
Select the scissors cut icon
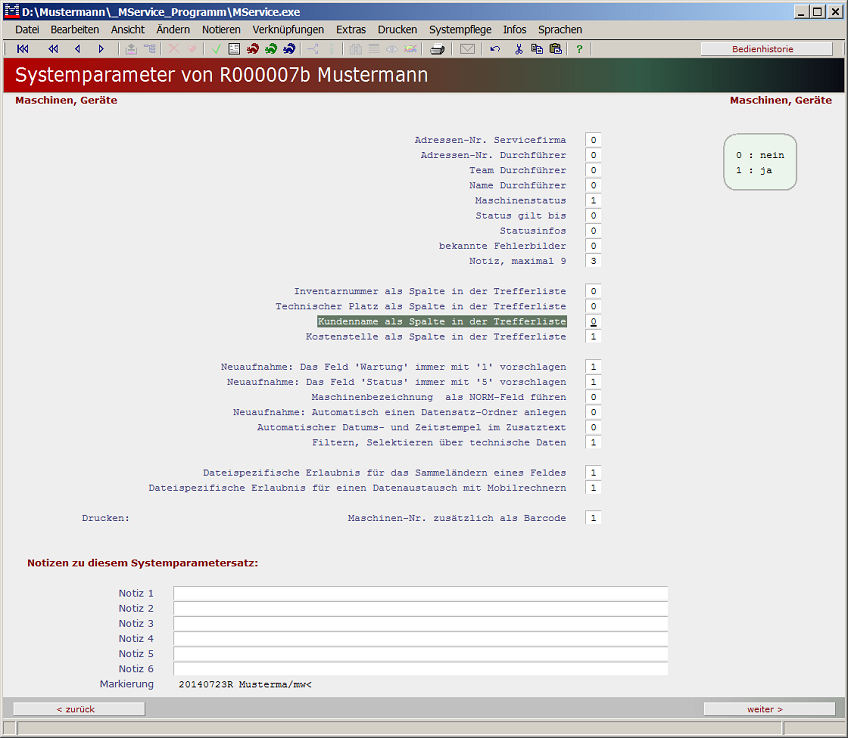518,48
